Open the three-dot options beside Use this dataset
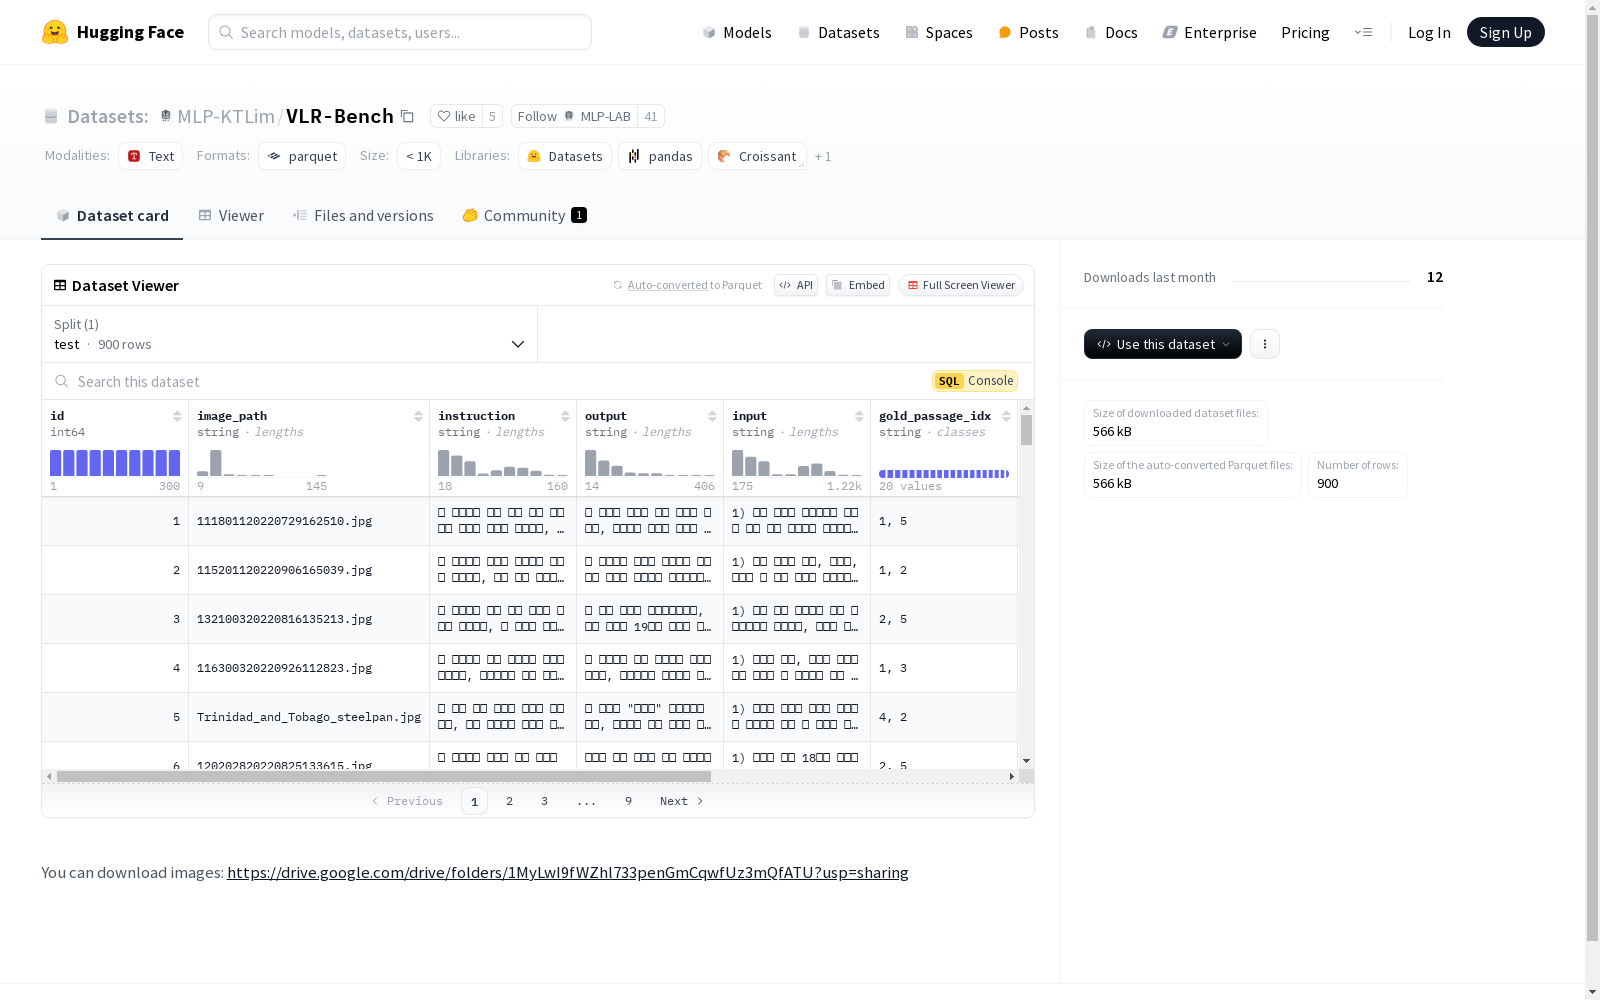 pyautogui.click(x=1265, y=344)
